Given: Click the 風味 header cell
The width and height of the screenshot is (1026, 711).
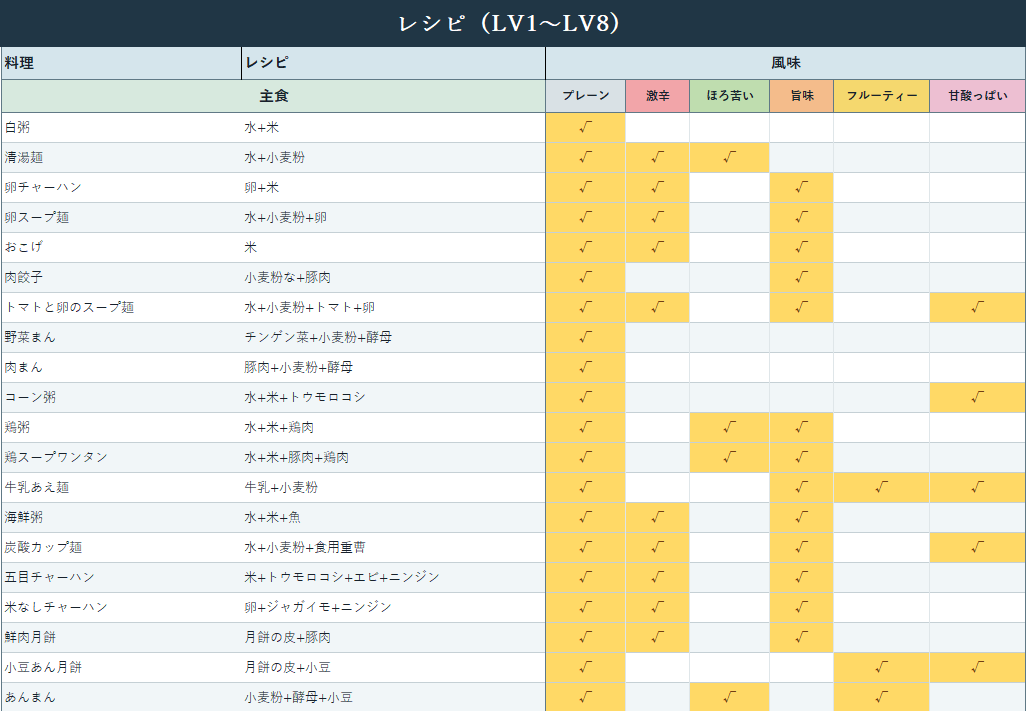Looking at the screenshot, I should tap(785, 63).
